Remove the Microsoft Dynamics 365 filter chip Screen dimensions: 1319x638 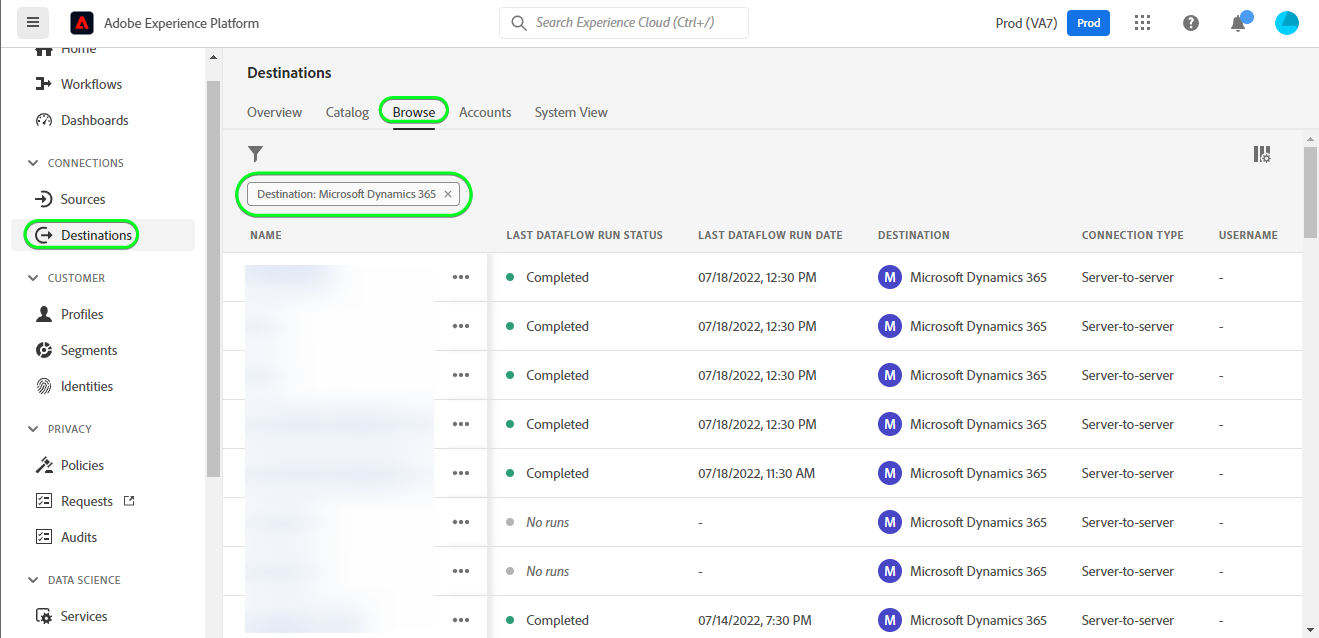(448, 194)
